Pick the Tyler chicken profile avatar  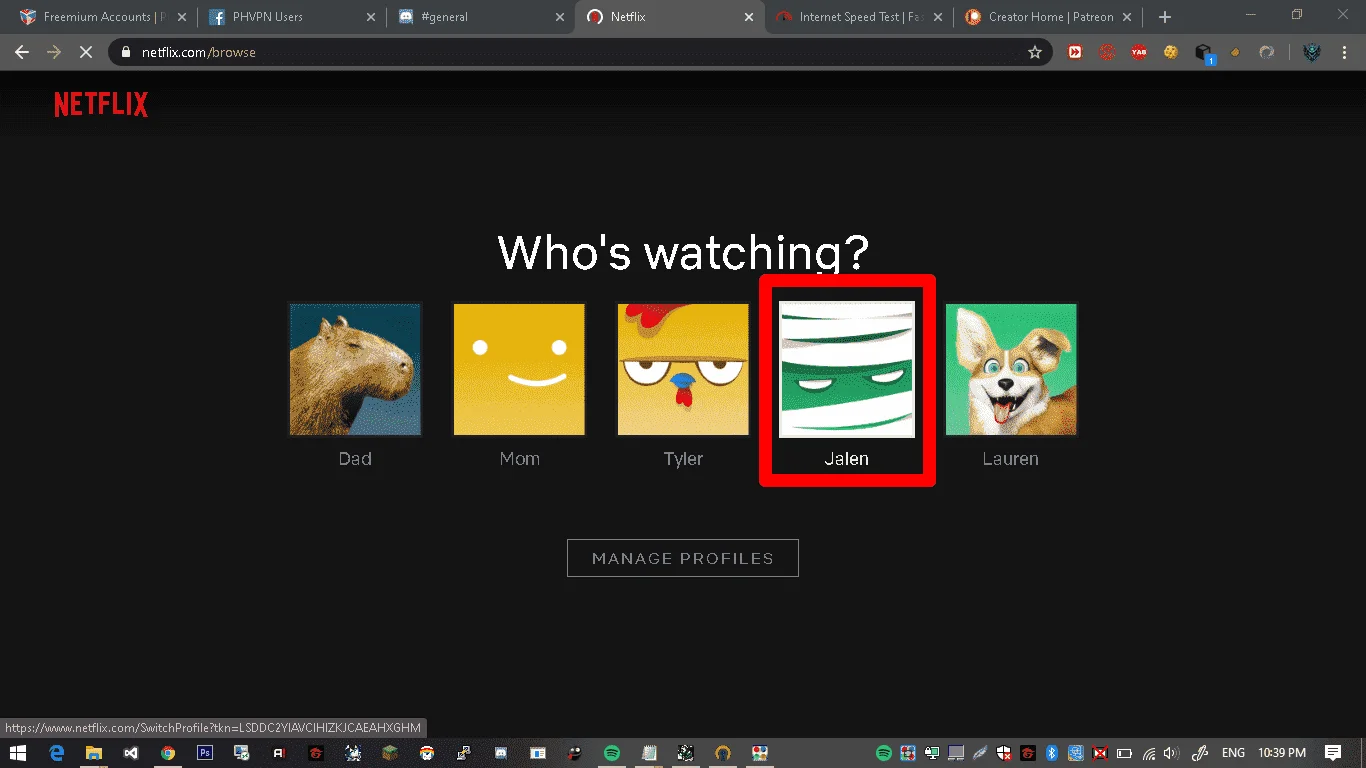[x=683, y=369]
